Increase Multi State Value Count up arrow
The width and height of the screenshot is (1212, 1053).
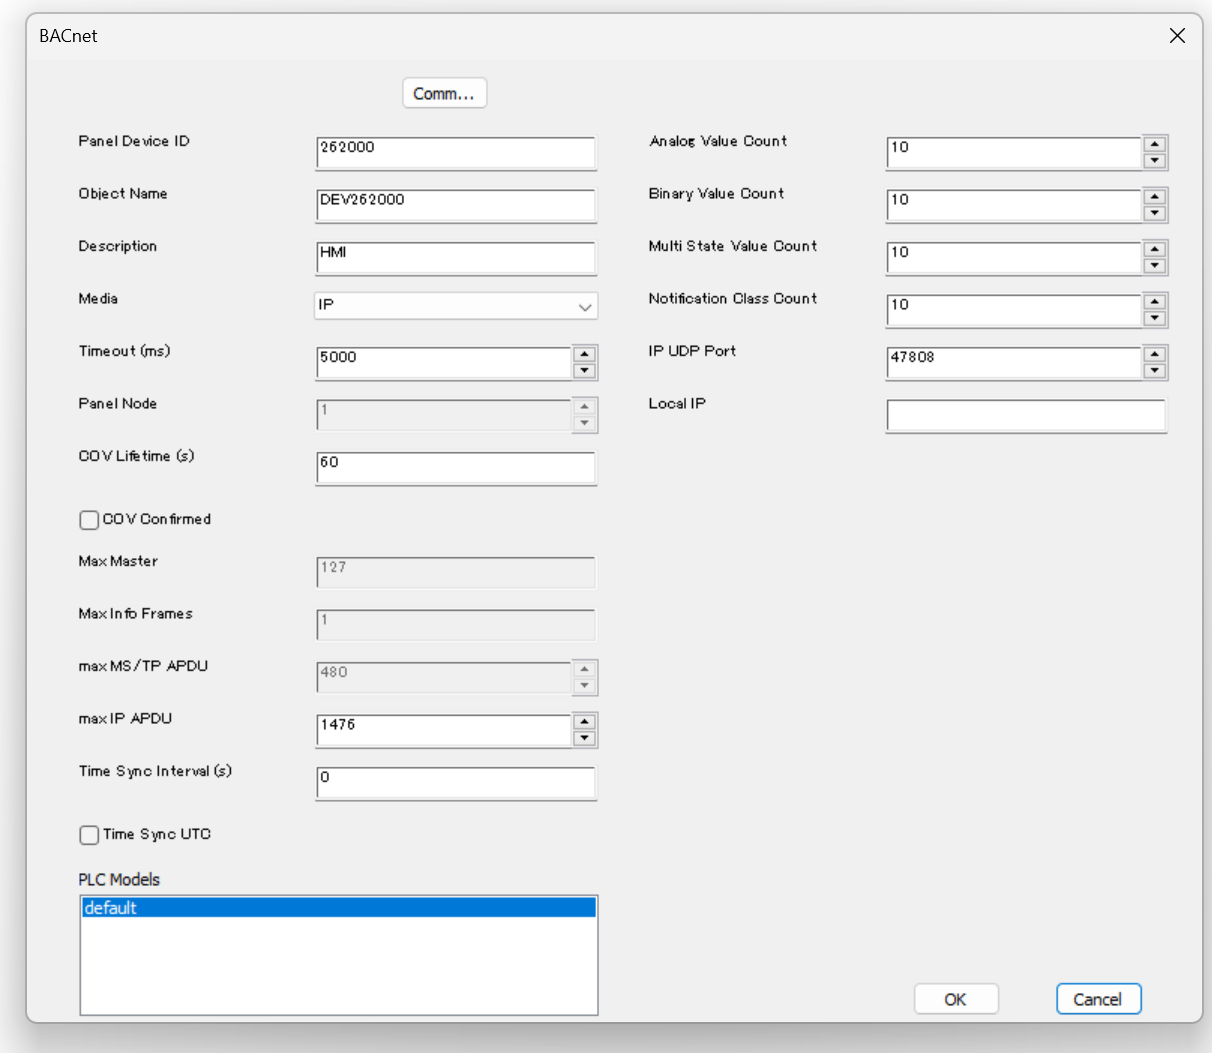coord(1155,250)
